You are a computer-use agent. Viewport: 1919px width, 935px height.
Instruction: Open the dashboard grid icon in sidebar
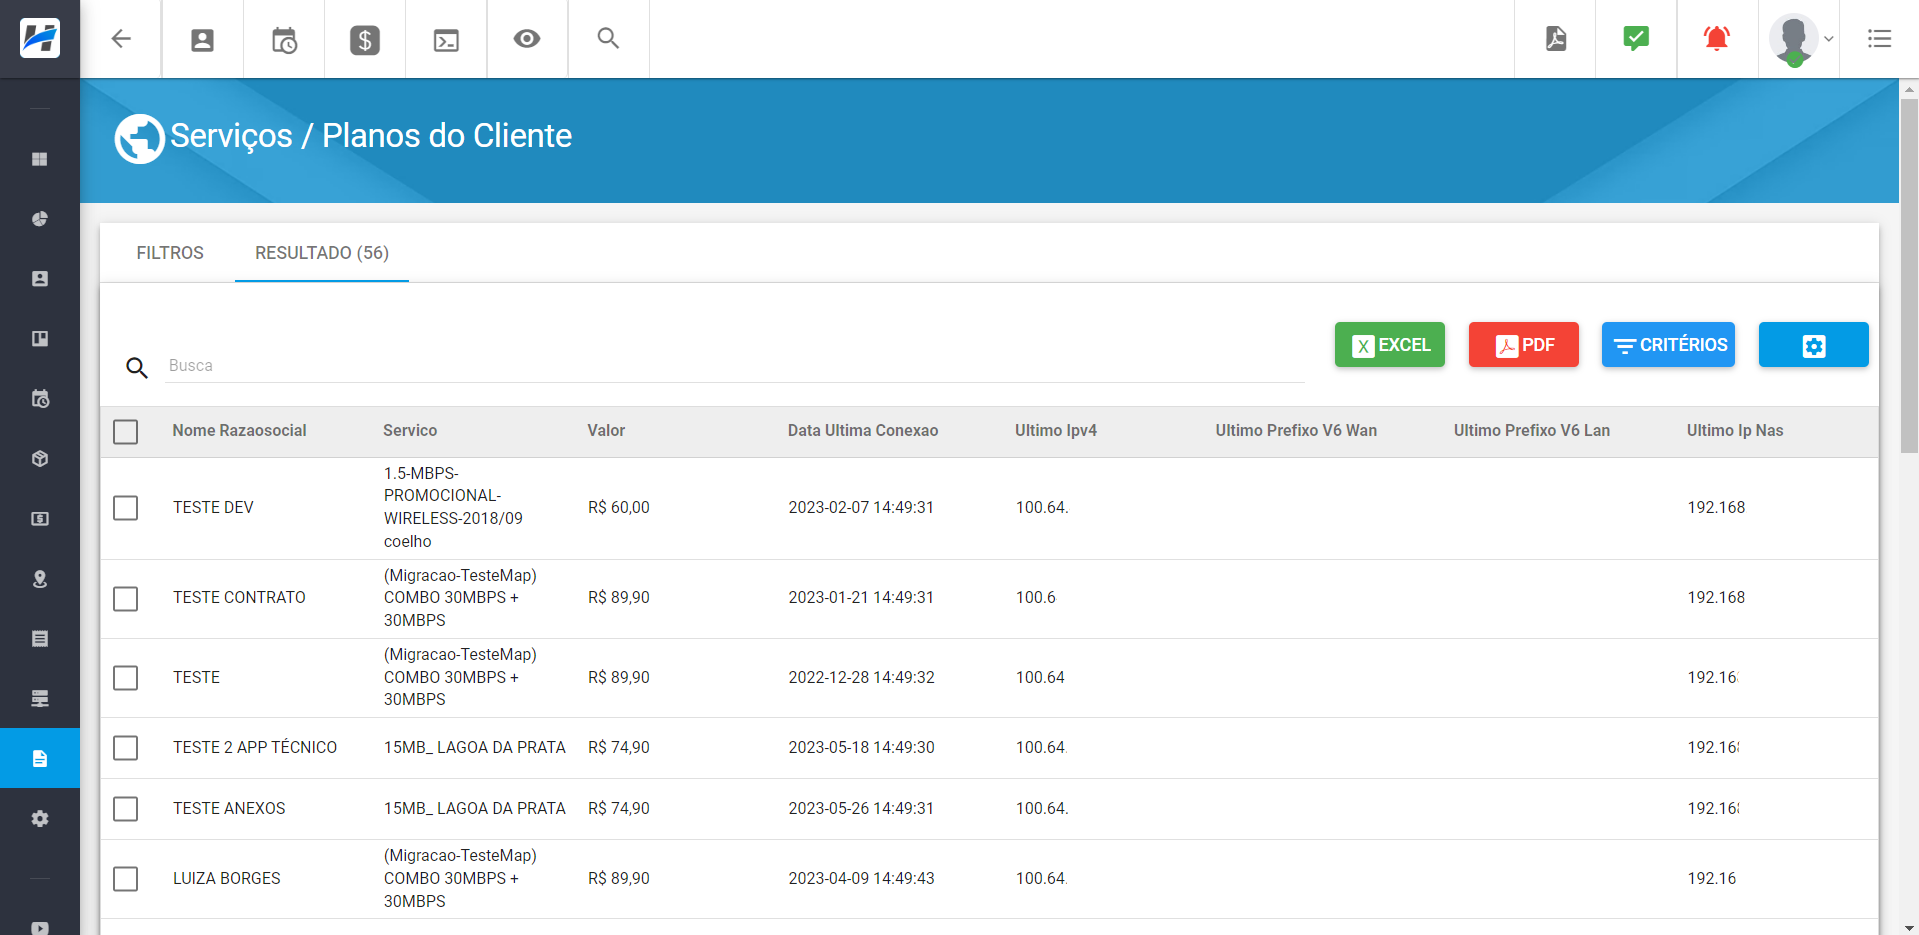point(40,159)
